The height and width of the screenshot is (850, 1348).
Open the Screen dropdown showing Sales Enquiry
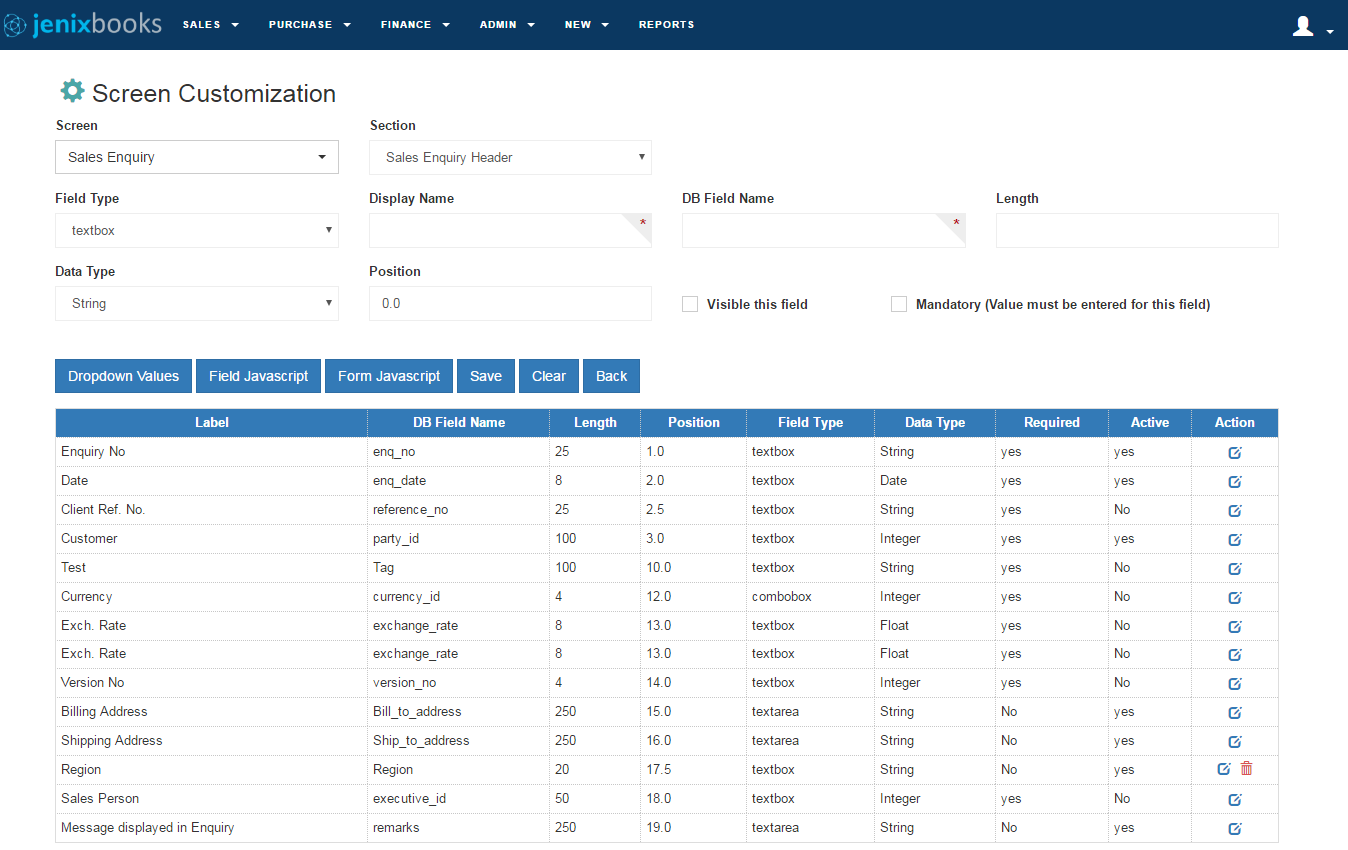pos(197,157)
